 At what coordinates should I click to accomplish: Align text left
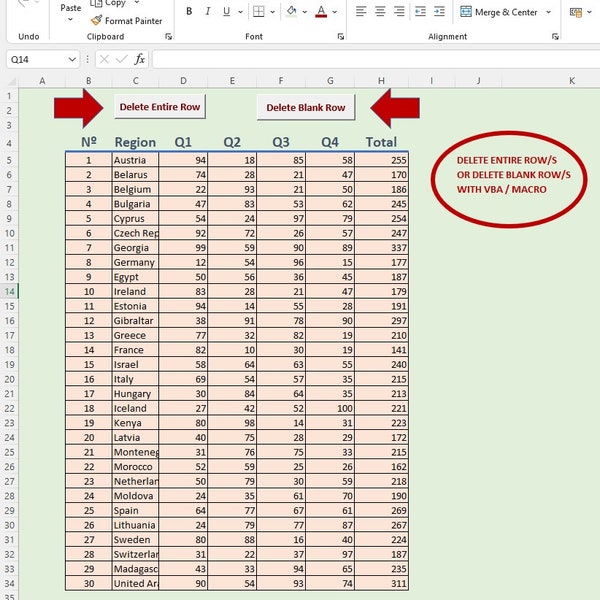(361, 12)
